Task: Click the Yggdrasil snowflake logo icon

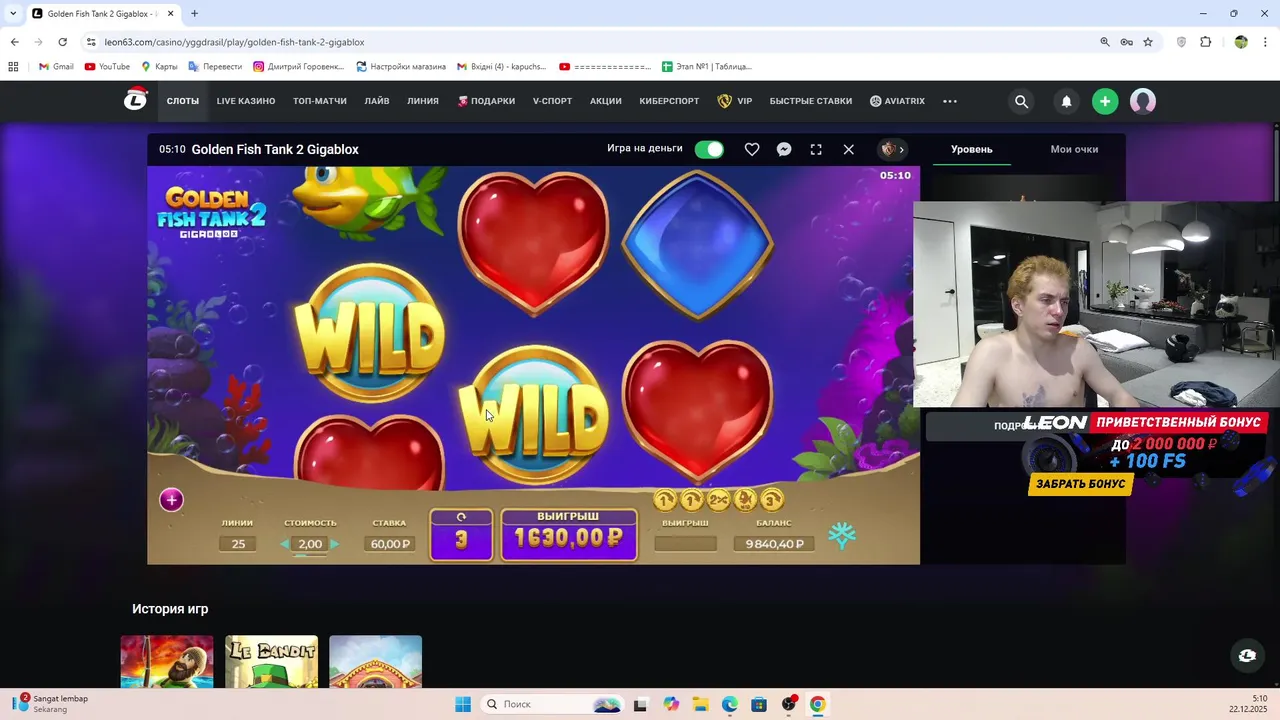Action: tap(842, 536)
